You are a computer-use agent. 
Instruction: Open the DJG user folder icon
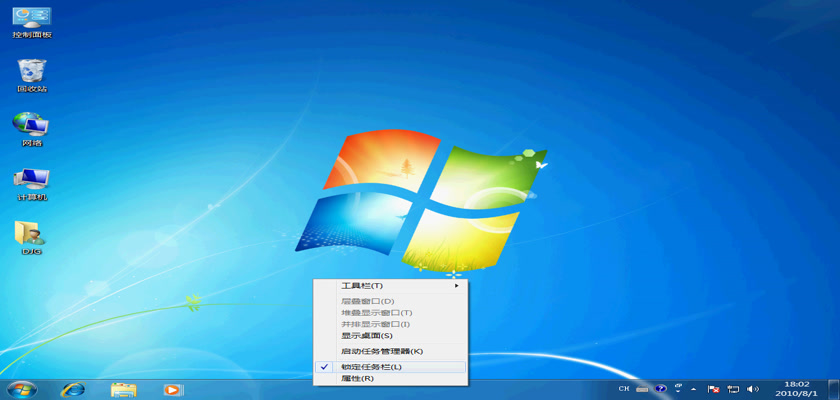(x=30, y=234)
